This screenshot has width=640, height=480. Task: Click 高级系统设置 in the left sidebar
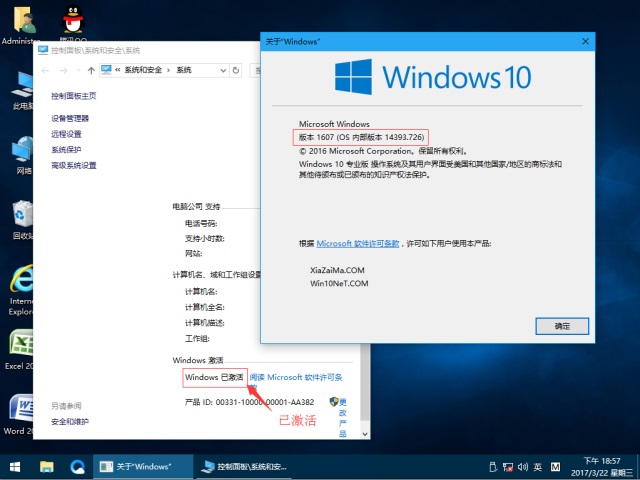click(74, 165)
